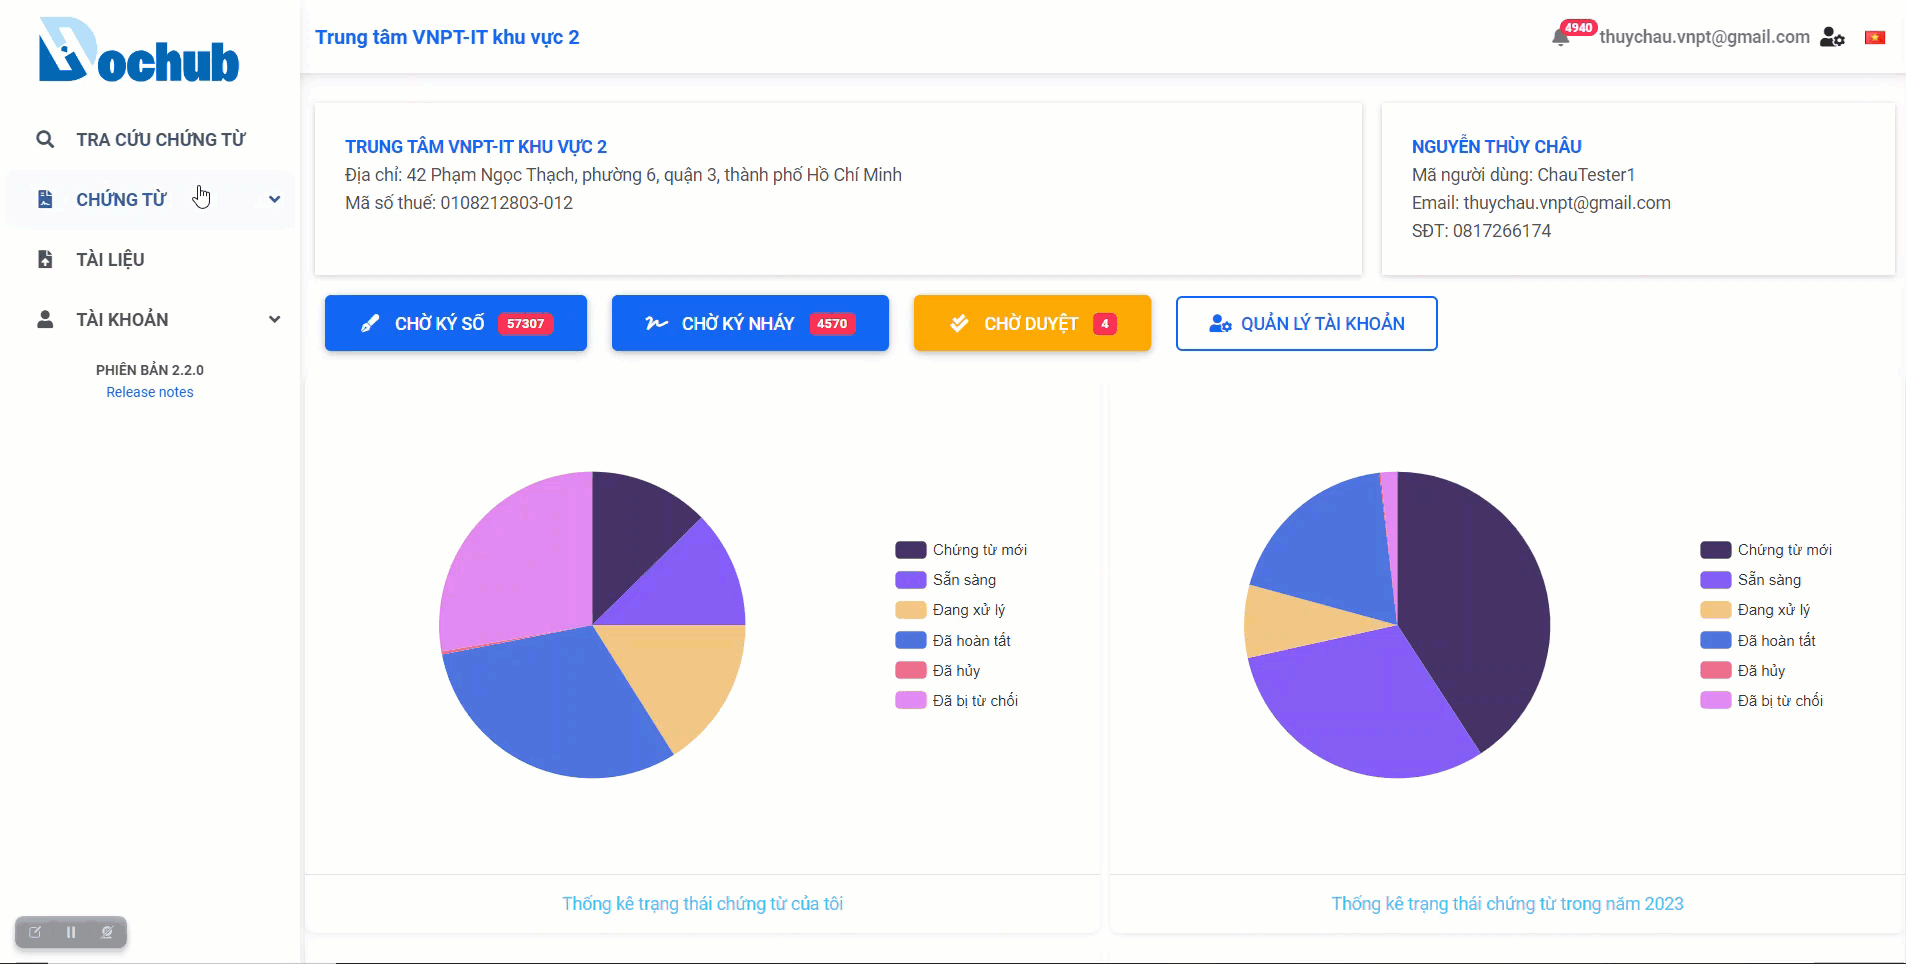Click the address line 42 Phạm Ngọc Thạch
This screenshot has width=1906, height=964.
point(624,175)
